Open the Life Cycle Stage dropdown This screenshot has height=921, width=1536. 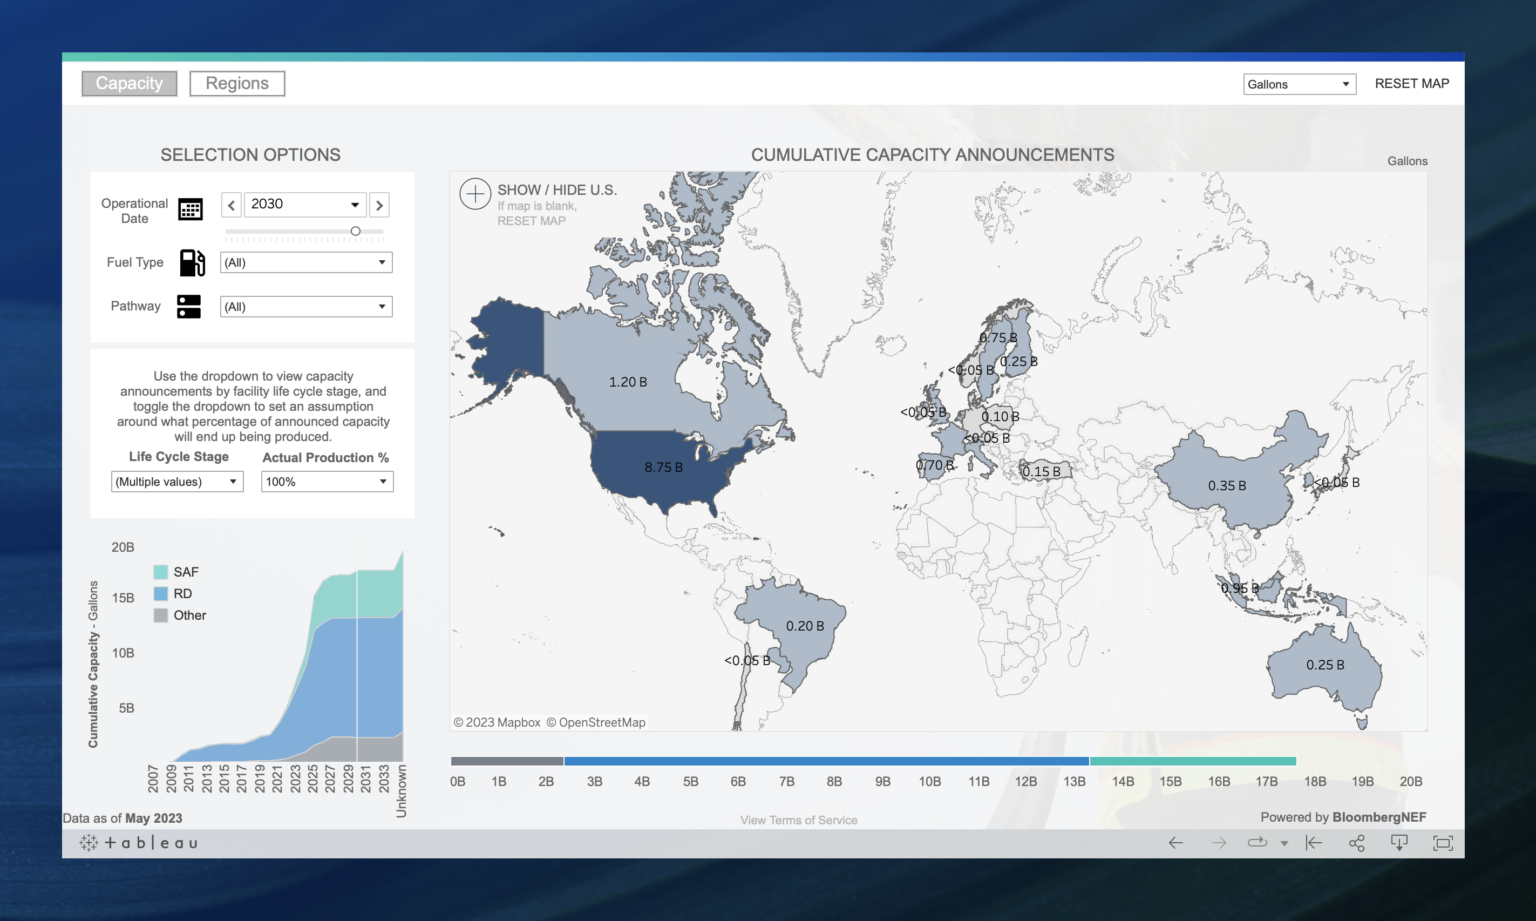pyautogui.click(x=176, y=481)
